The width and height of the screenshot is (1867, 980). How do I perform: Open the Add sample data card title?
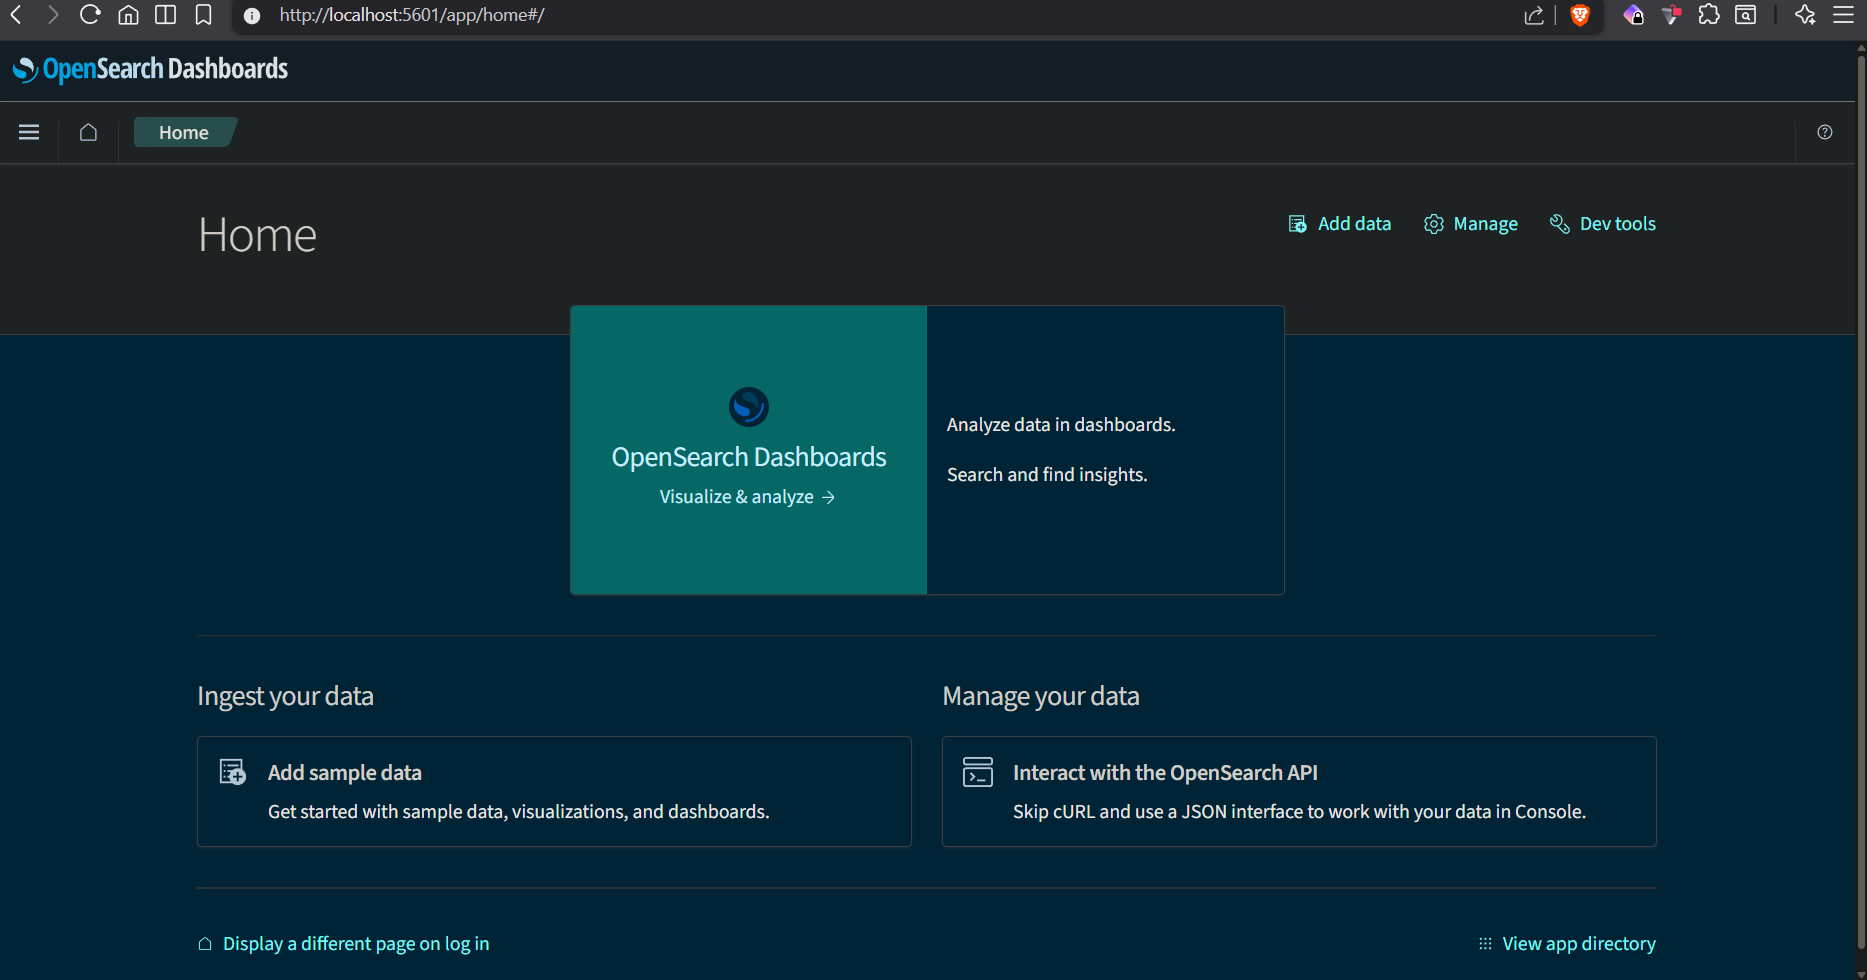(345, 773)
